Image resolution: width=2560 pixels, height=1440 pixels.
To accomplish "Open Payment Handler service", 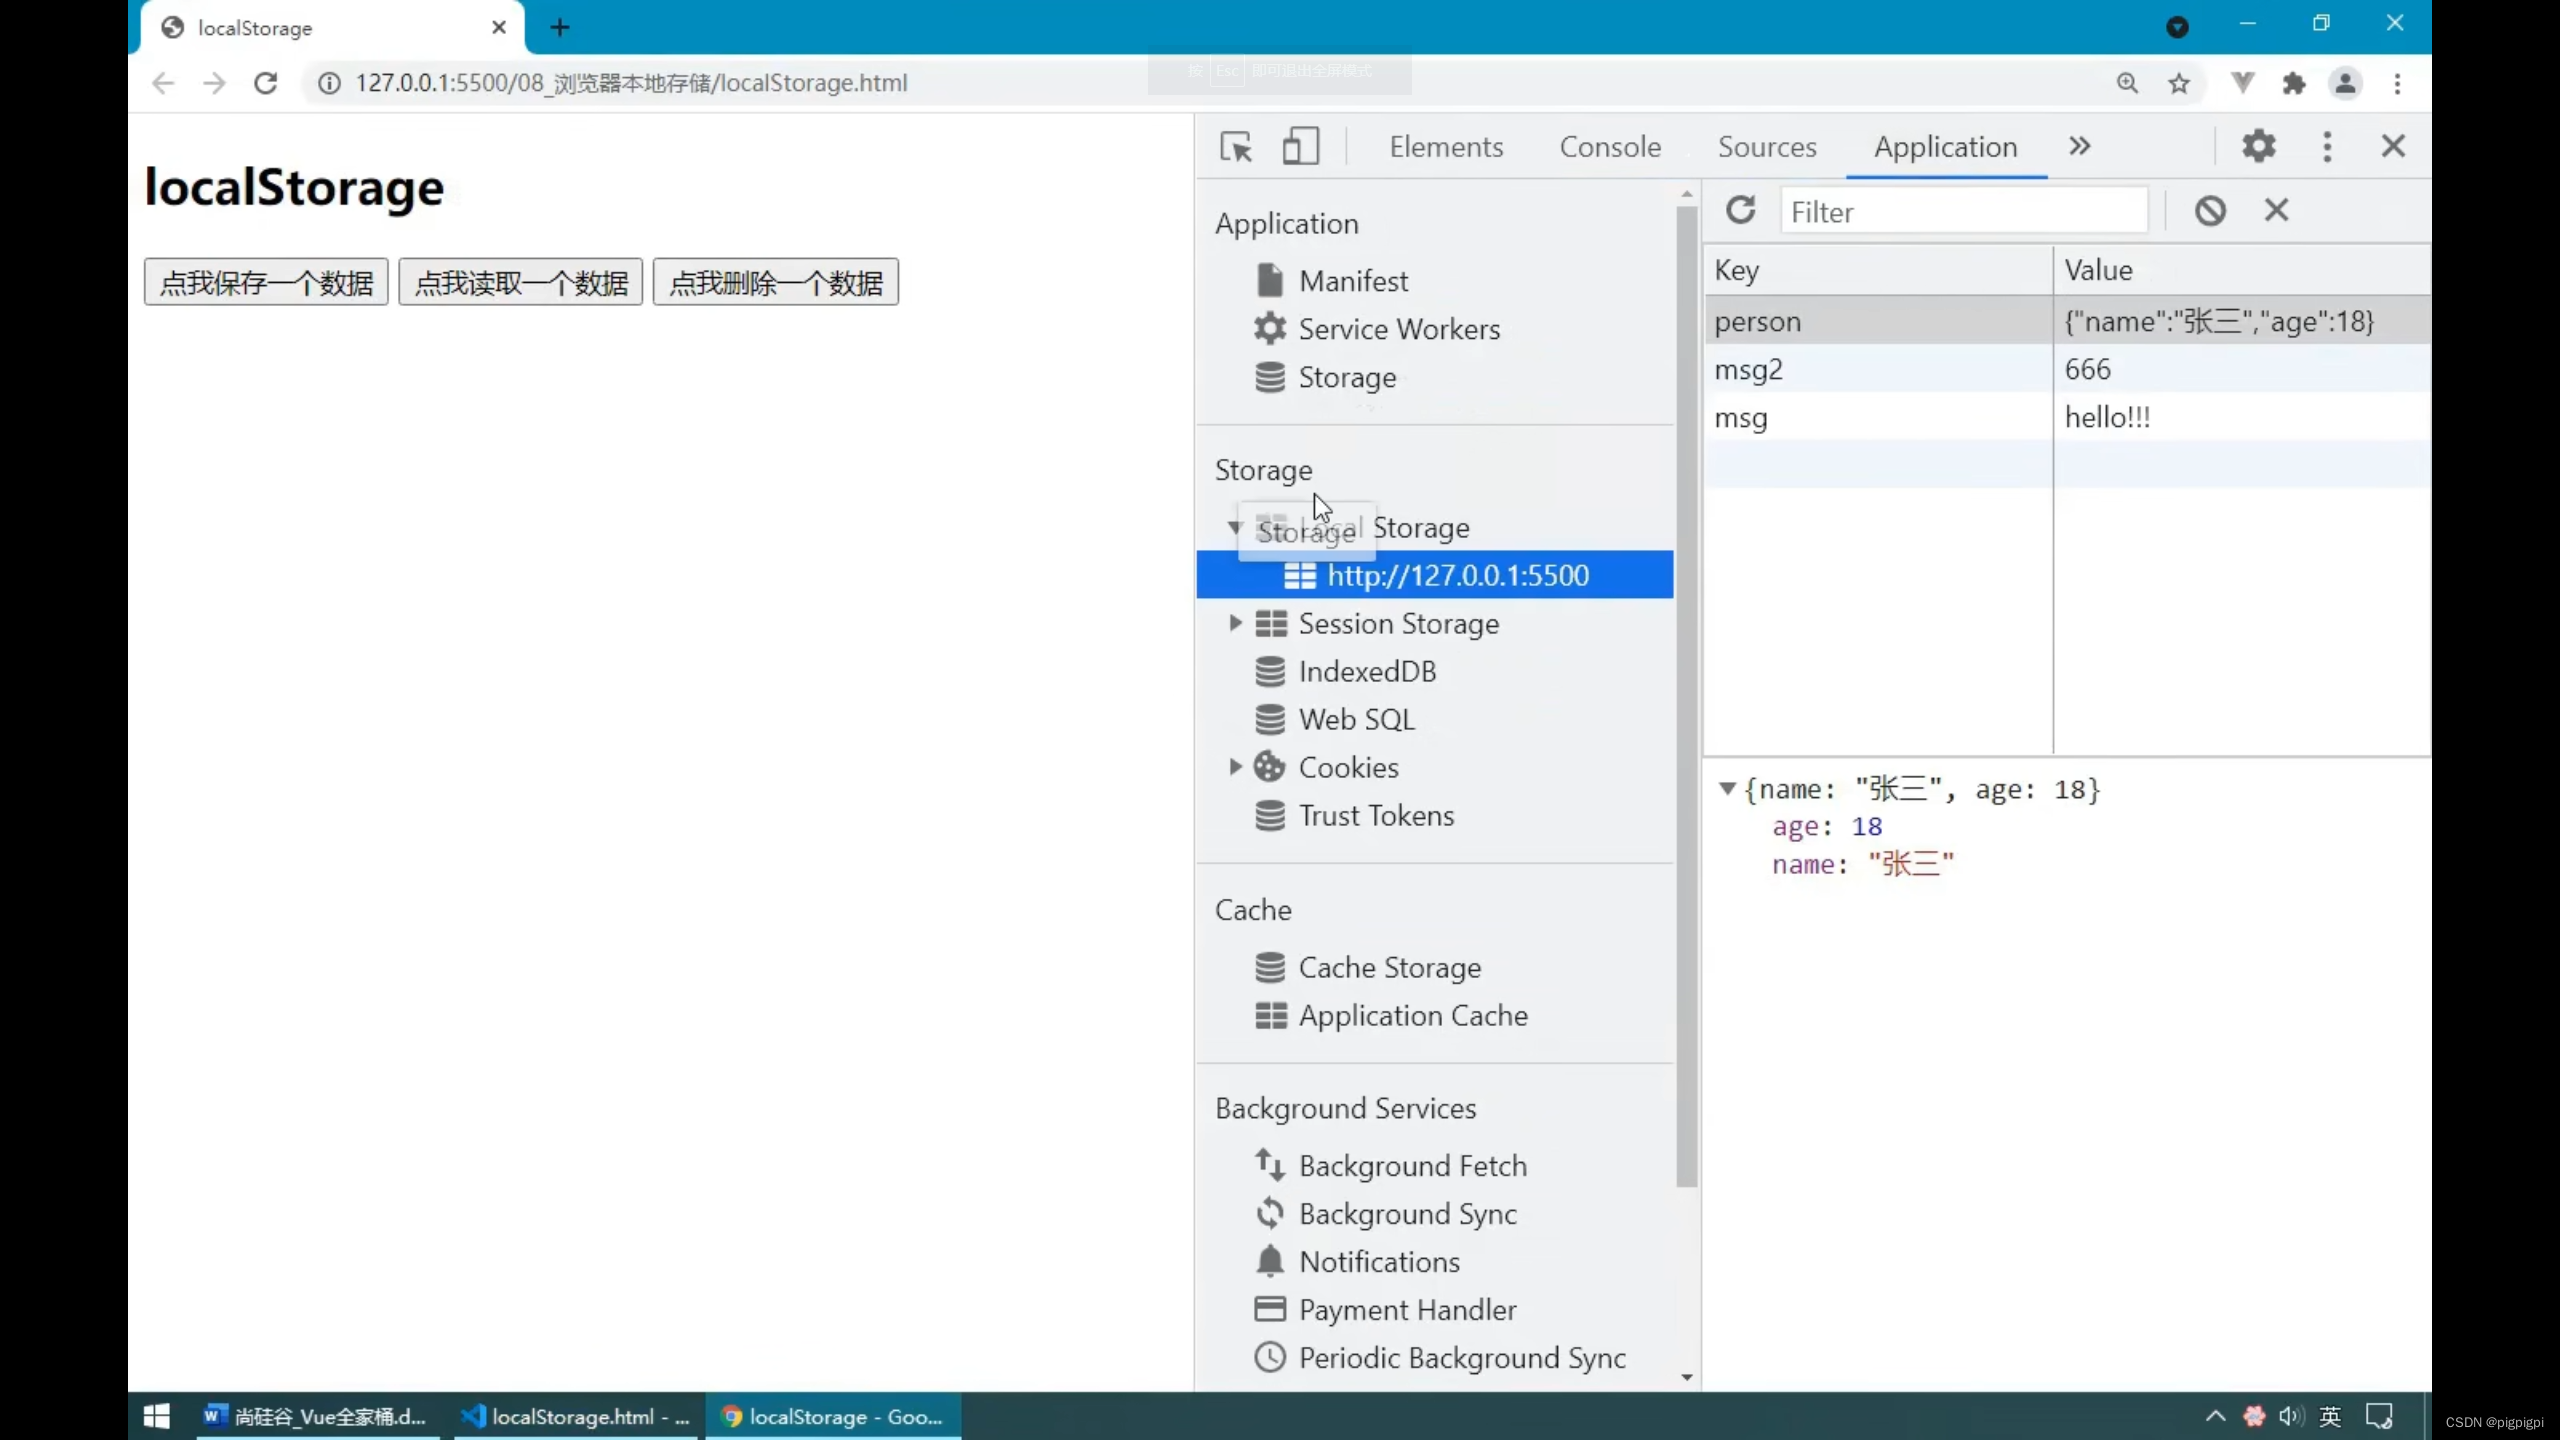I will pyautogui.click(x=1386, y=1309).
